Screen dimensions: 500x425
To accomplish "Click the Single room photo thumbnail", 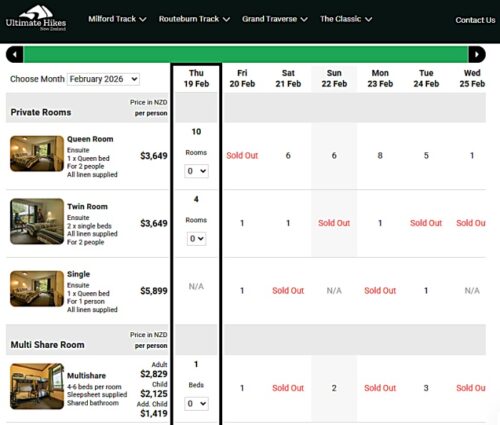I will click(37, 289).
